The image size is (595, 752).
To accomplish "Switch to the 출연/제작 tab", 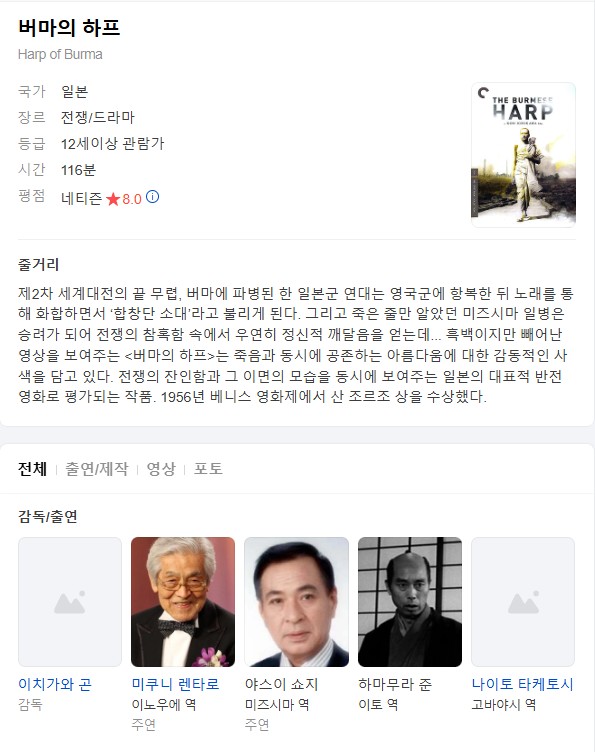I will (97, 469).
